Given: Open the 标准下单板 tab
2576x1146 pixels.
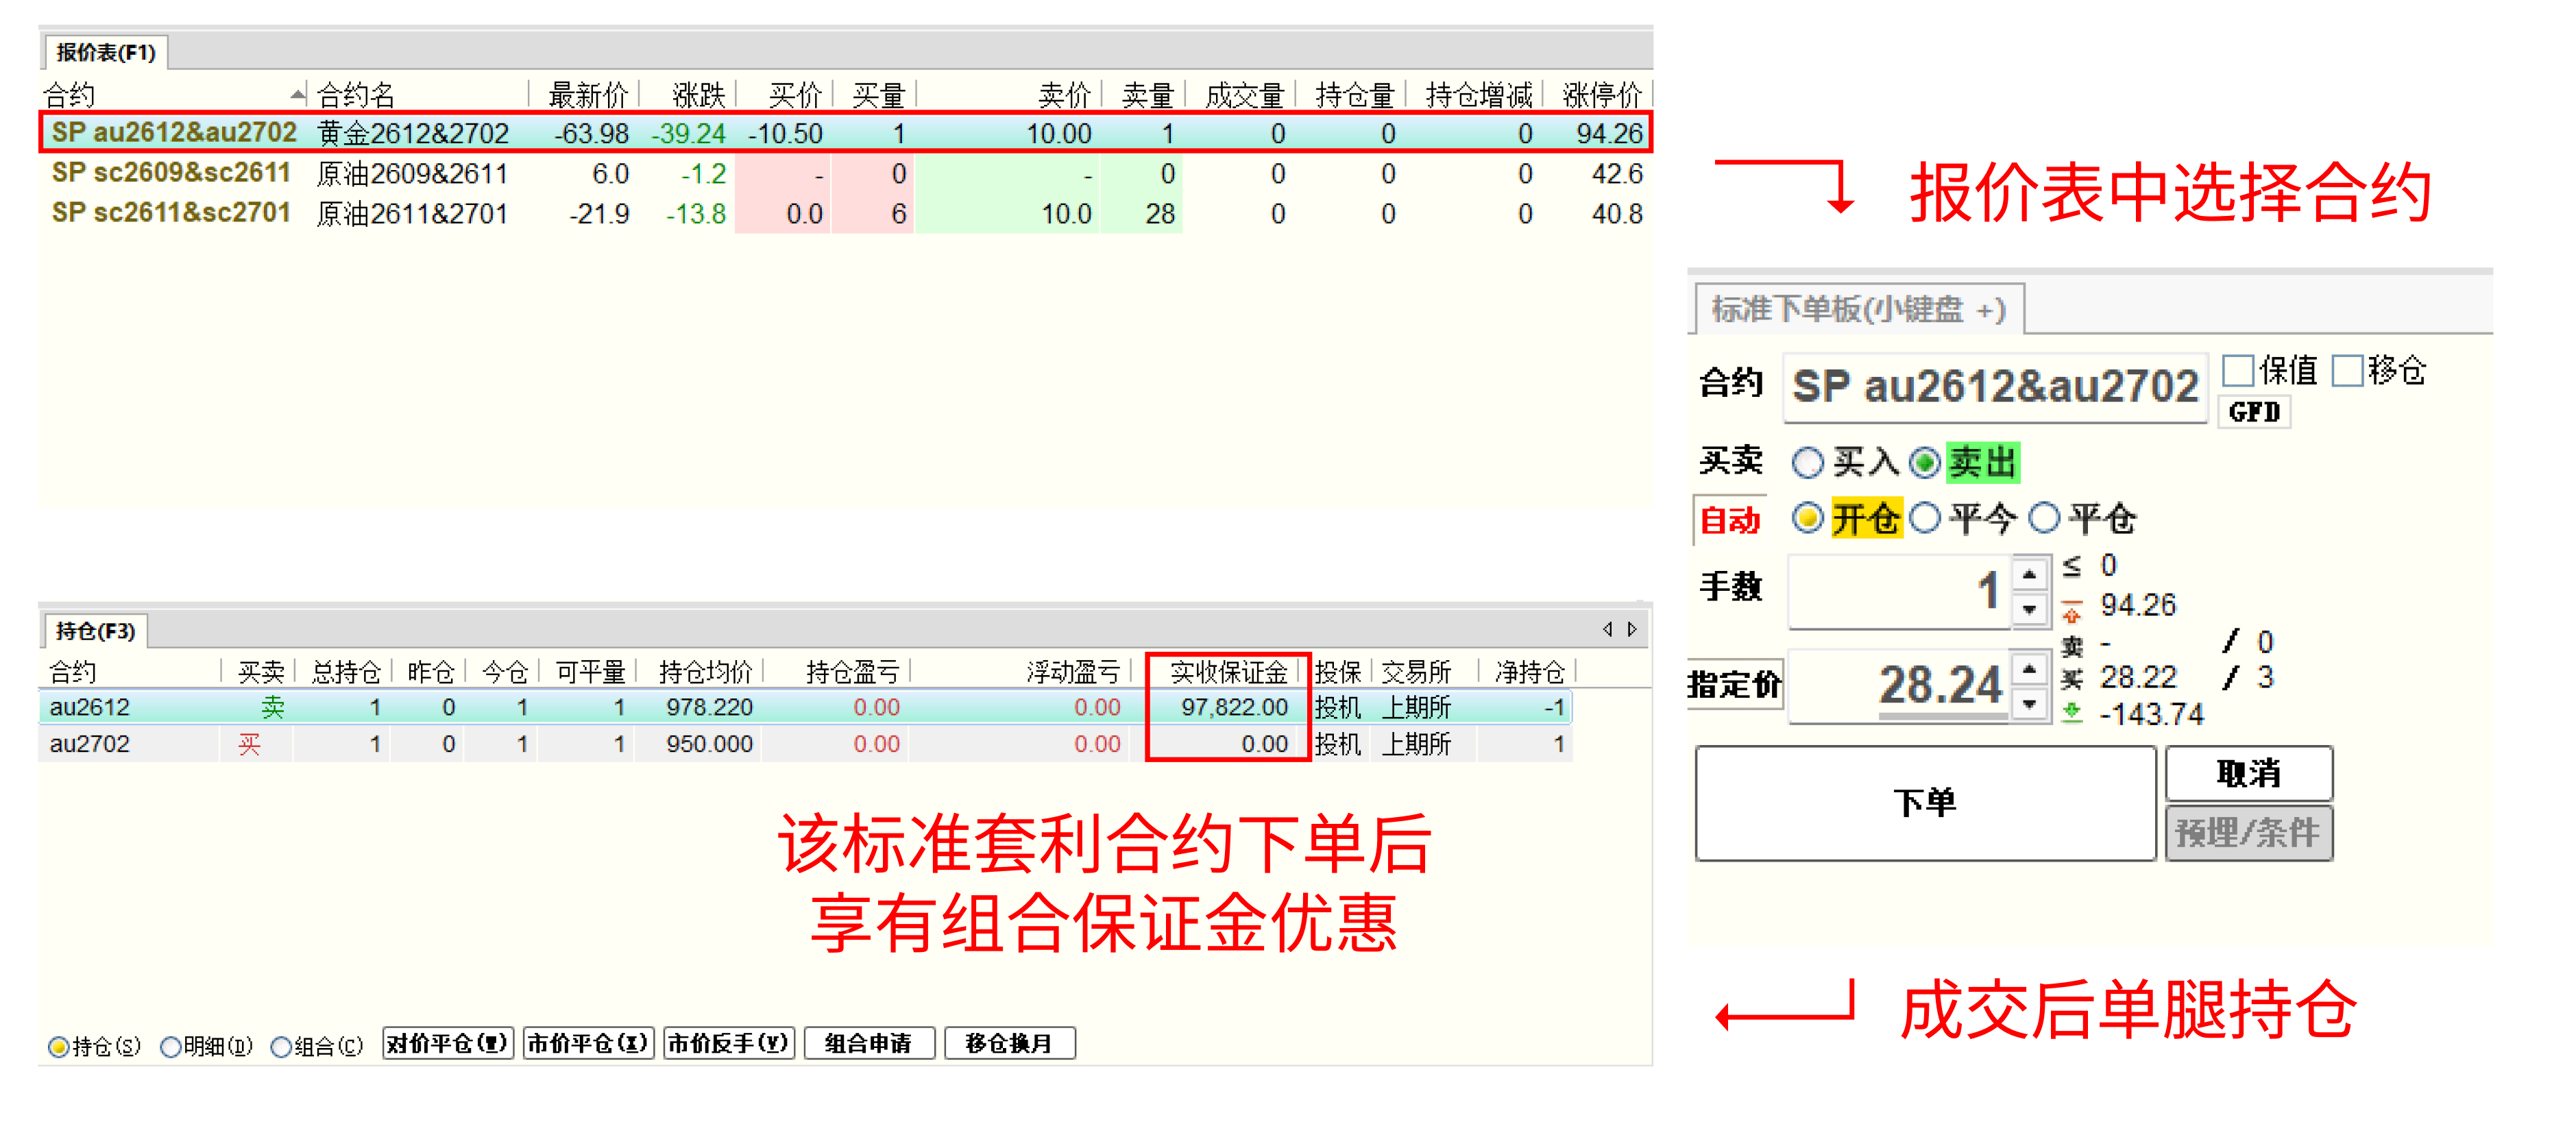Looking at the screenshot, I should (x=1859, y=309).
